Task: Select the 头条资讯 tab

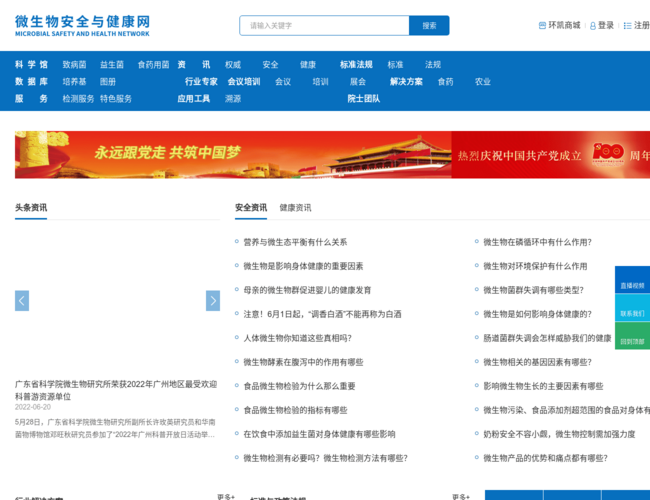Action: 31,208
